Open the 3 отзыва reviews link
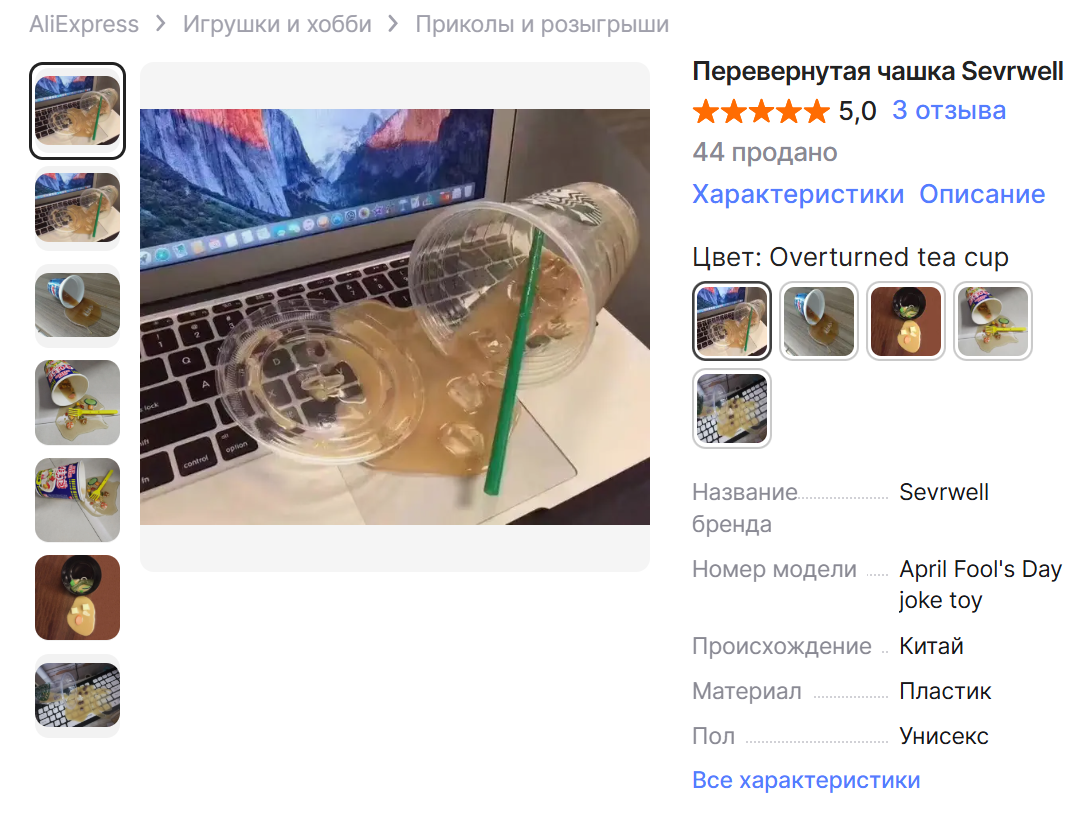 click(949, 110)
